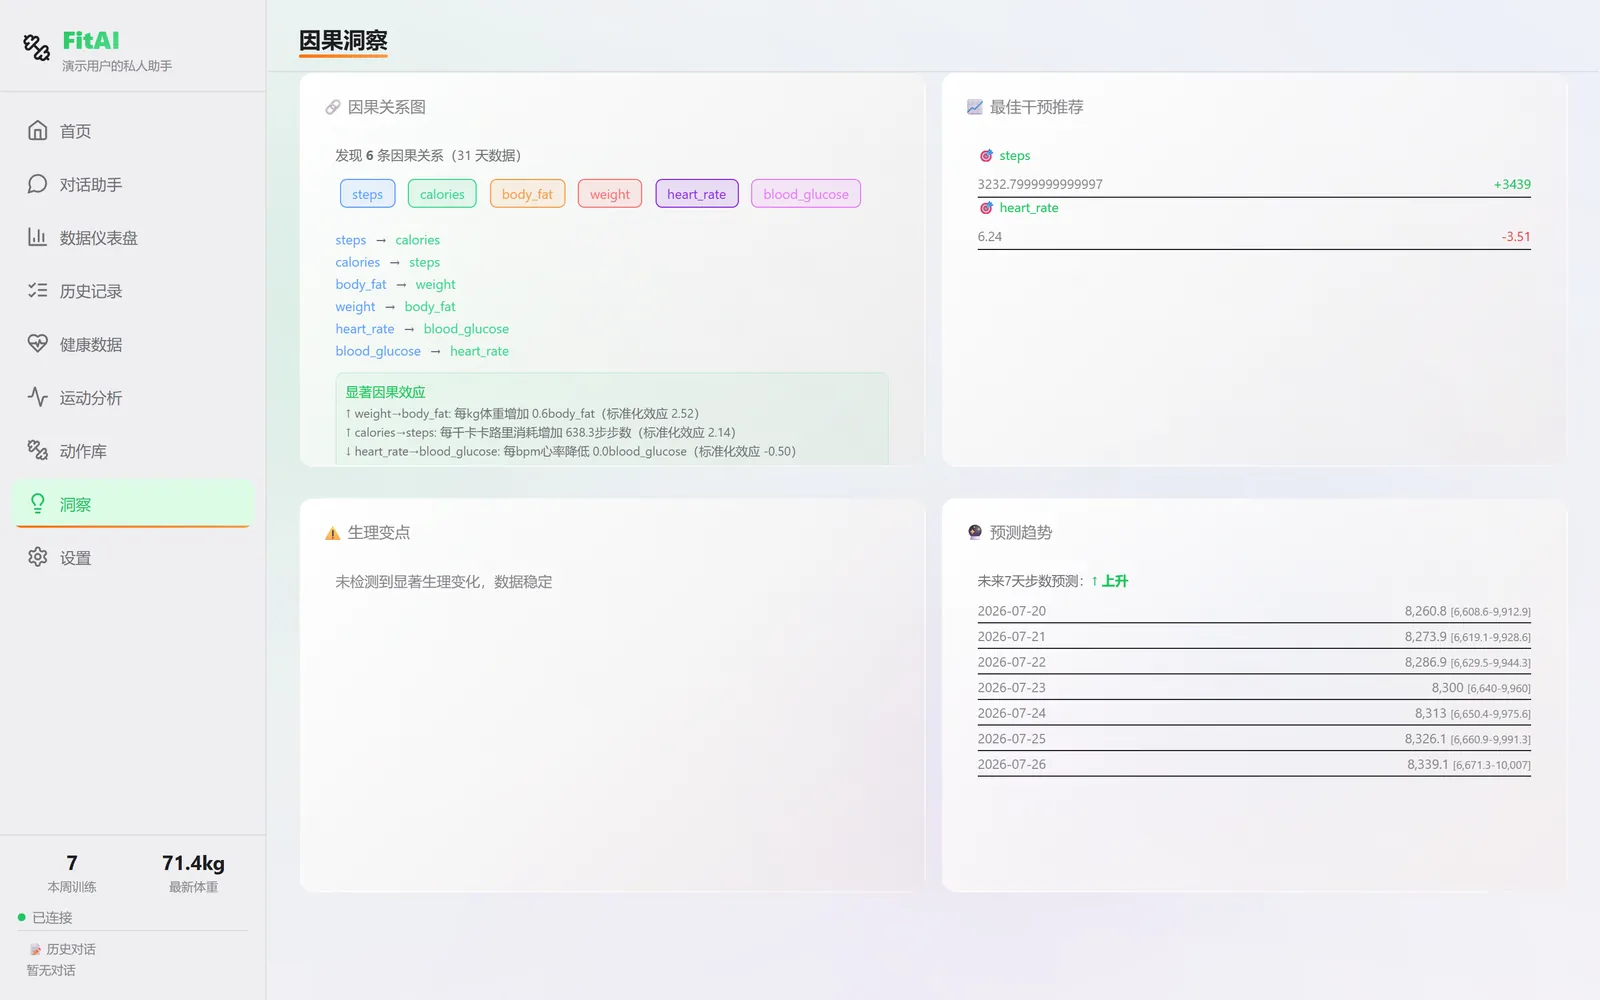Click the heart_rate → blood_glucose relation row

tap(422, 328)
